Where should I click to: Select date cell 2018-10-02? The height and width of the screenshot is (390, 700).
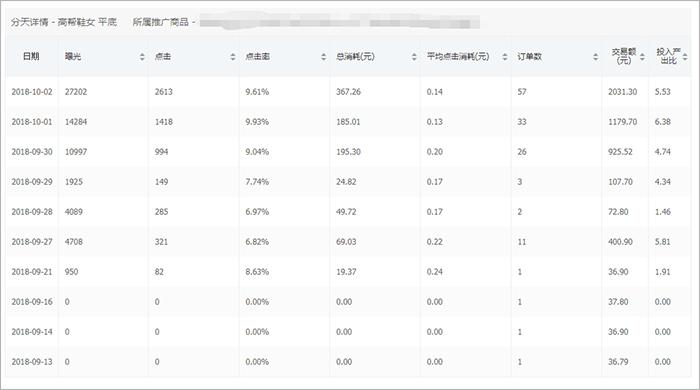(x=32, y=92)
